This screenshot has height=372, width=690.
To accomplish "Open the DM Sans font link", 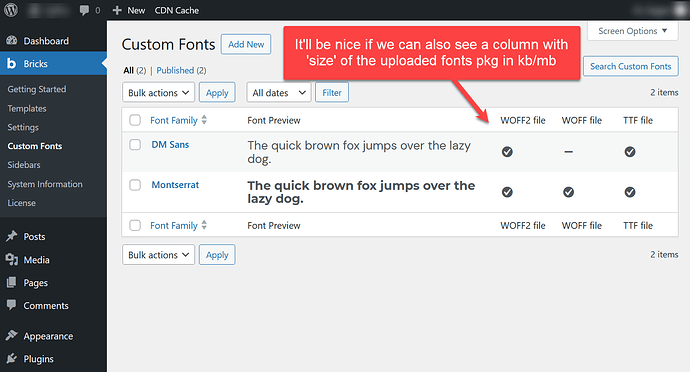I will (170, 144).
